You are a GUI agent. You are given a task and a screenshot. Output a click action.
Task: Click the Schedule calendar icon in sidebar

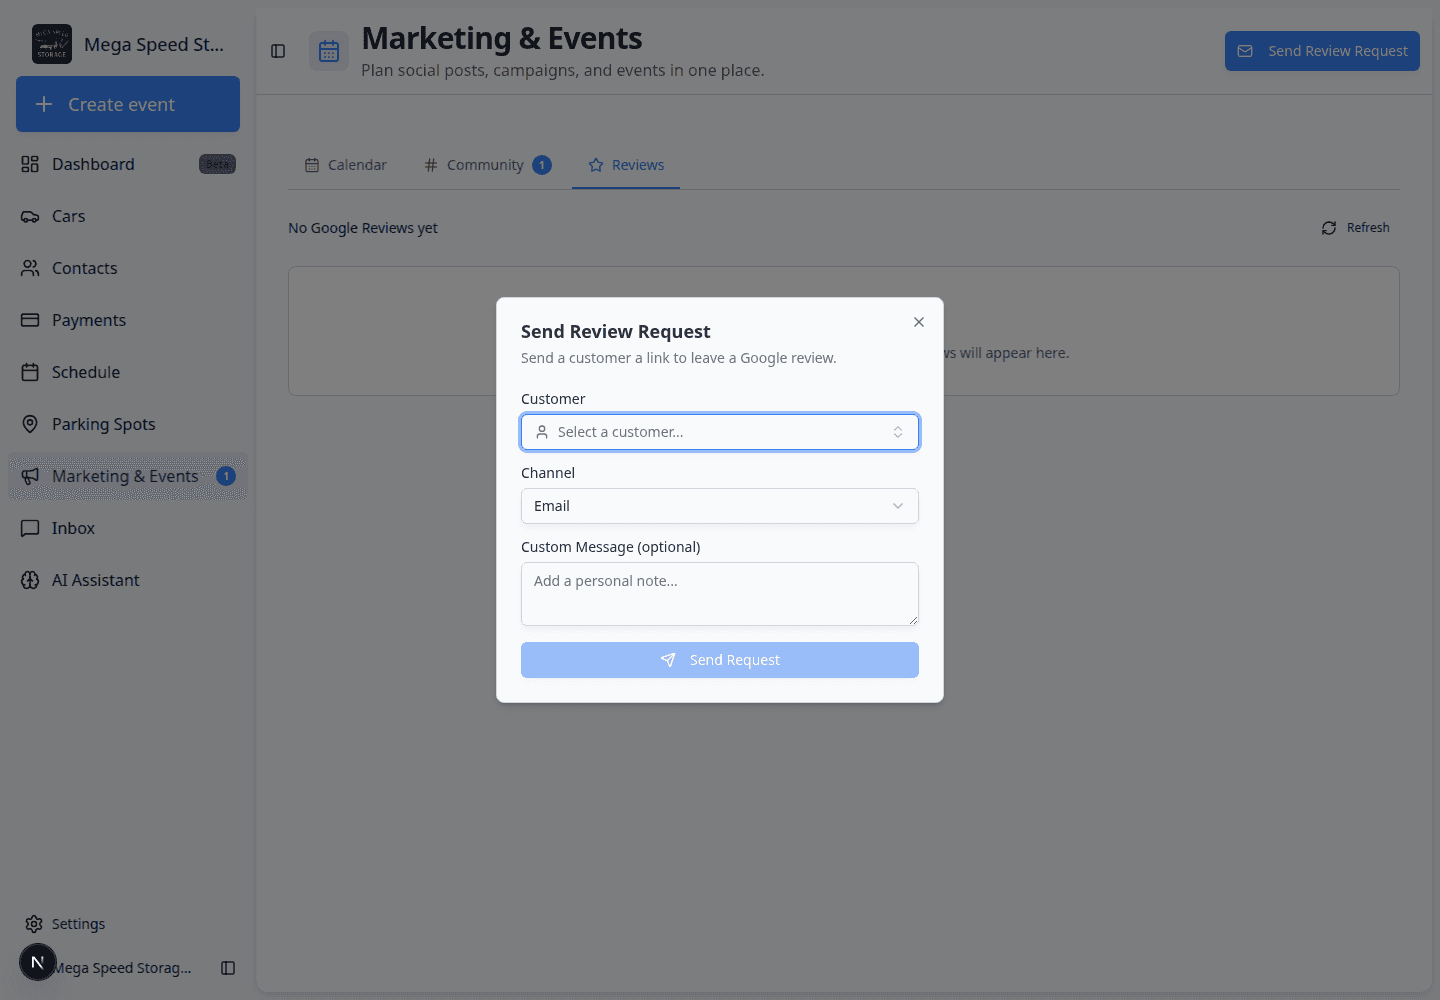[x=30, y=372]
